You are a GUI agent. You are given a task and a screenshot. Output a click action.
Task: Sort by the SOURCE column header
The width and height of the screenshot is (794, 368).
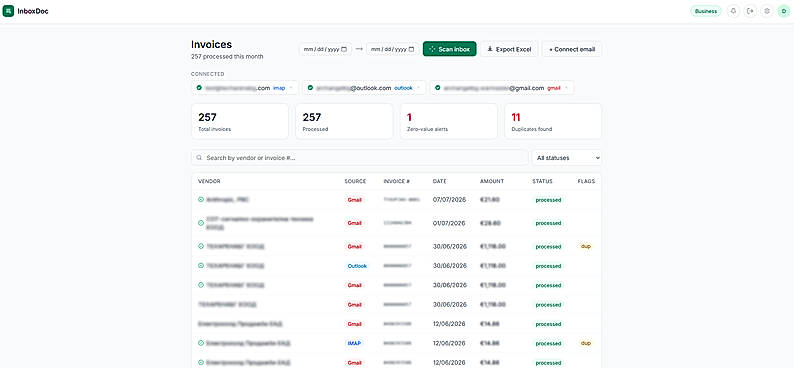pyautogui.click(x=355, y=181)
